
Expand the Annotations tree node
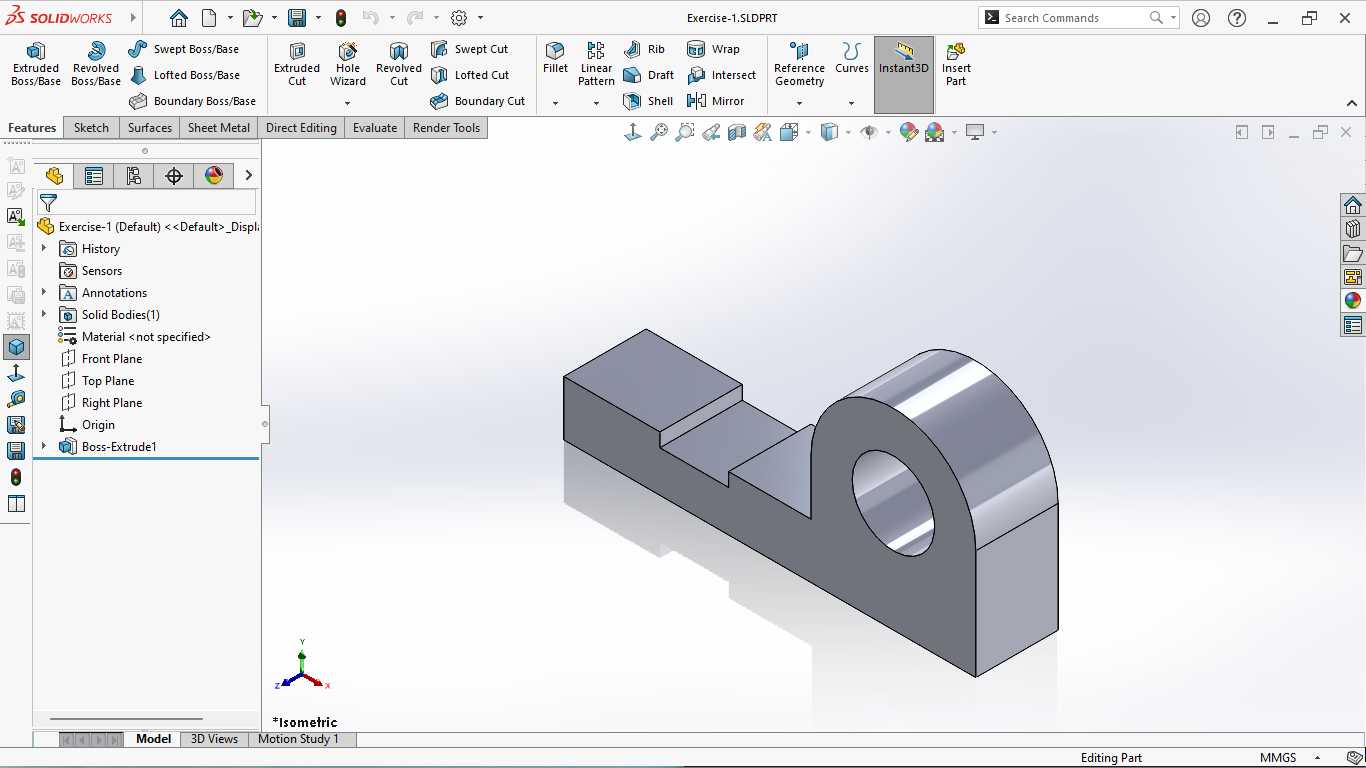(43, 292)
